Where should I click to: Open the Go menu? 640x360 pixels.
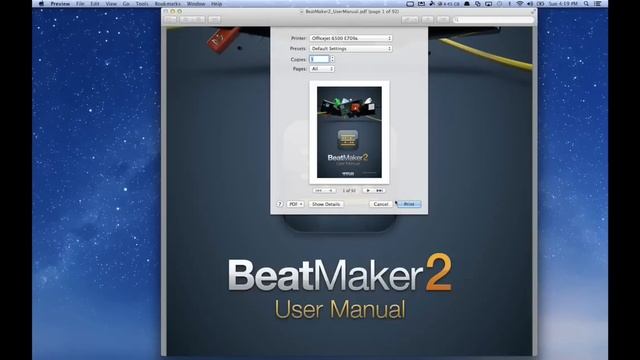coord(126,4)
